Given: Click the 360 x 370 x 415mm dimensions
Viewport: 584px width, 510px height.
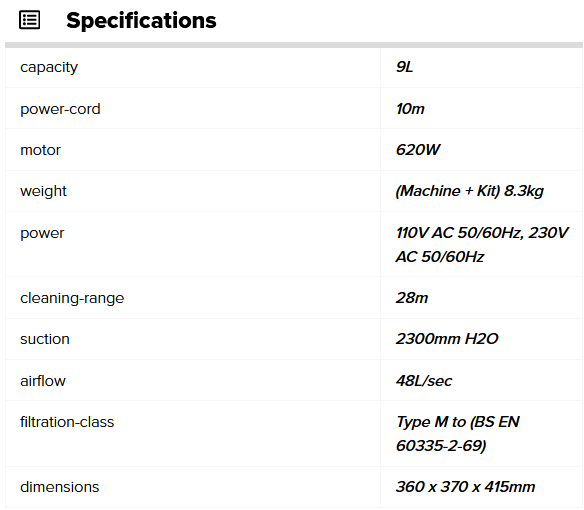Looking at the screenshot, I should coord(466,487).
